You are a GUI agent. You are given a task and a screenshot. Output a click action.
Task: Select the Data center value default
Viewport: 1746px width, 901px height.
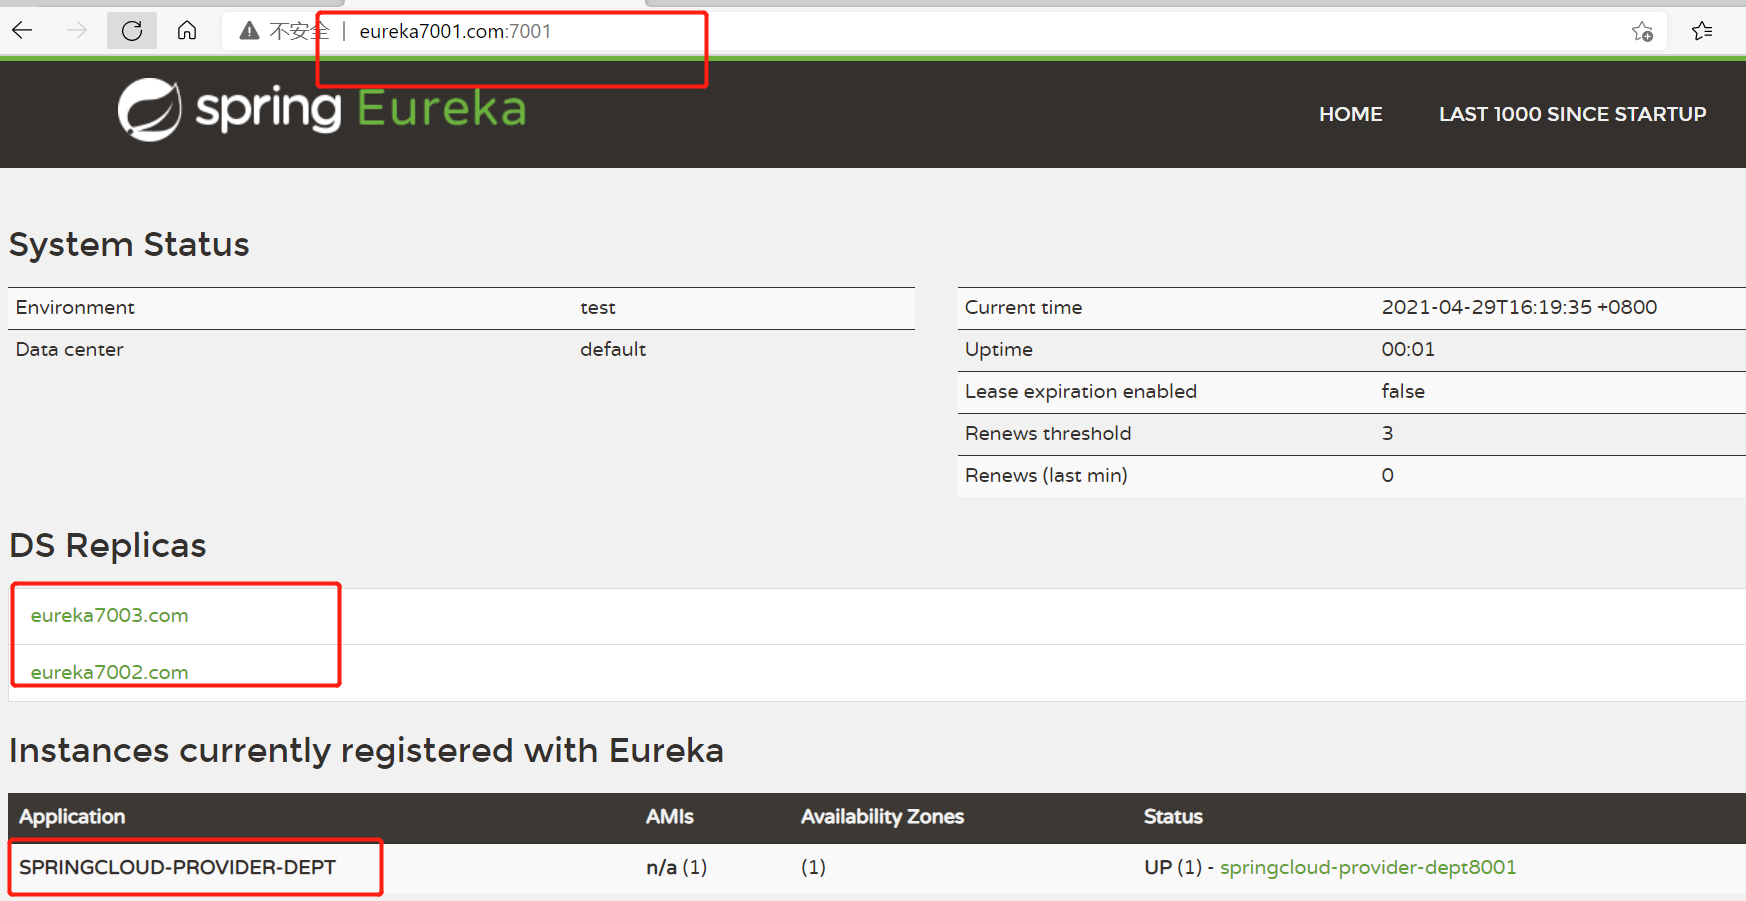tap(613, 349)
